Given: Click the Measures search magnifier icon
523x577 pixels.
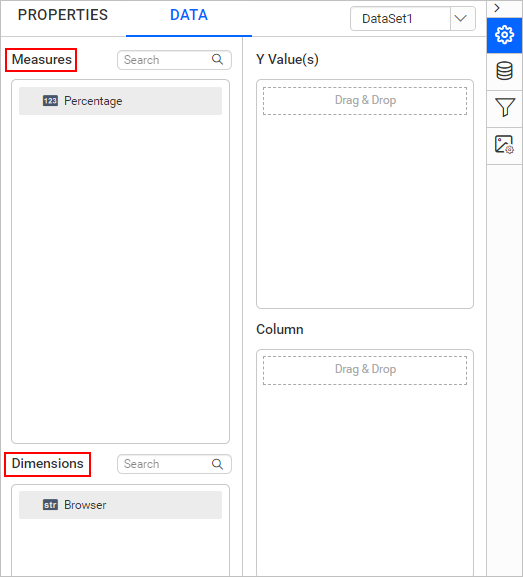Looking at the screenshot, I should pos(217,59).
